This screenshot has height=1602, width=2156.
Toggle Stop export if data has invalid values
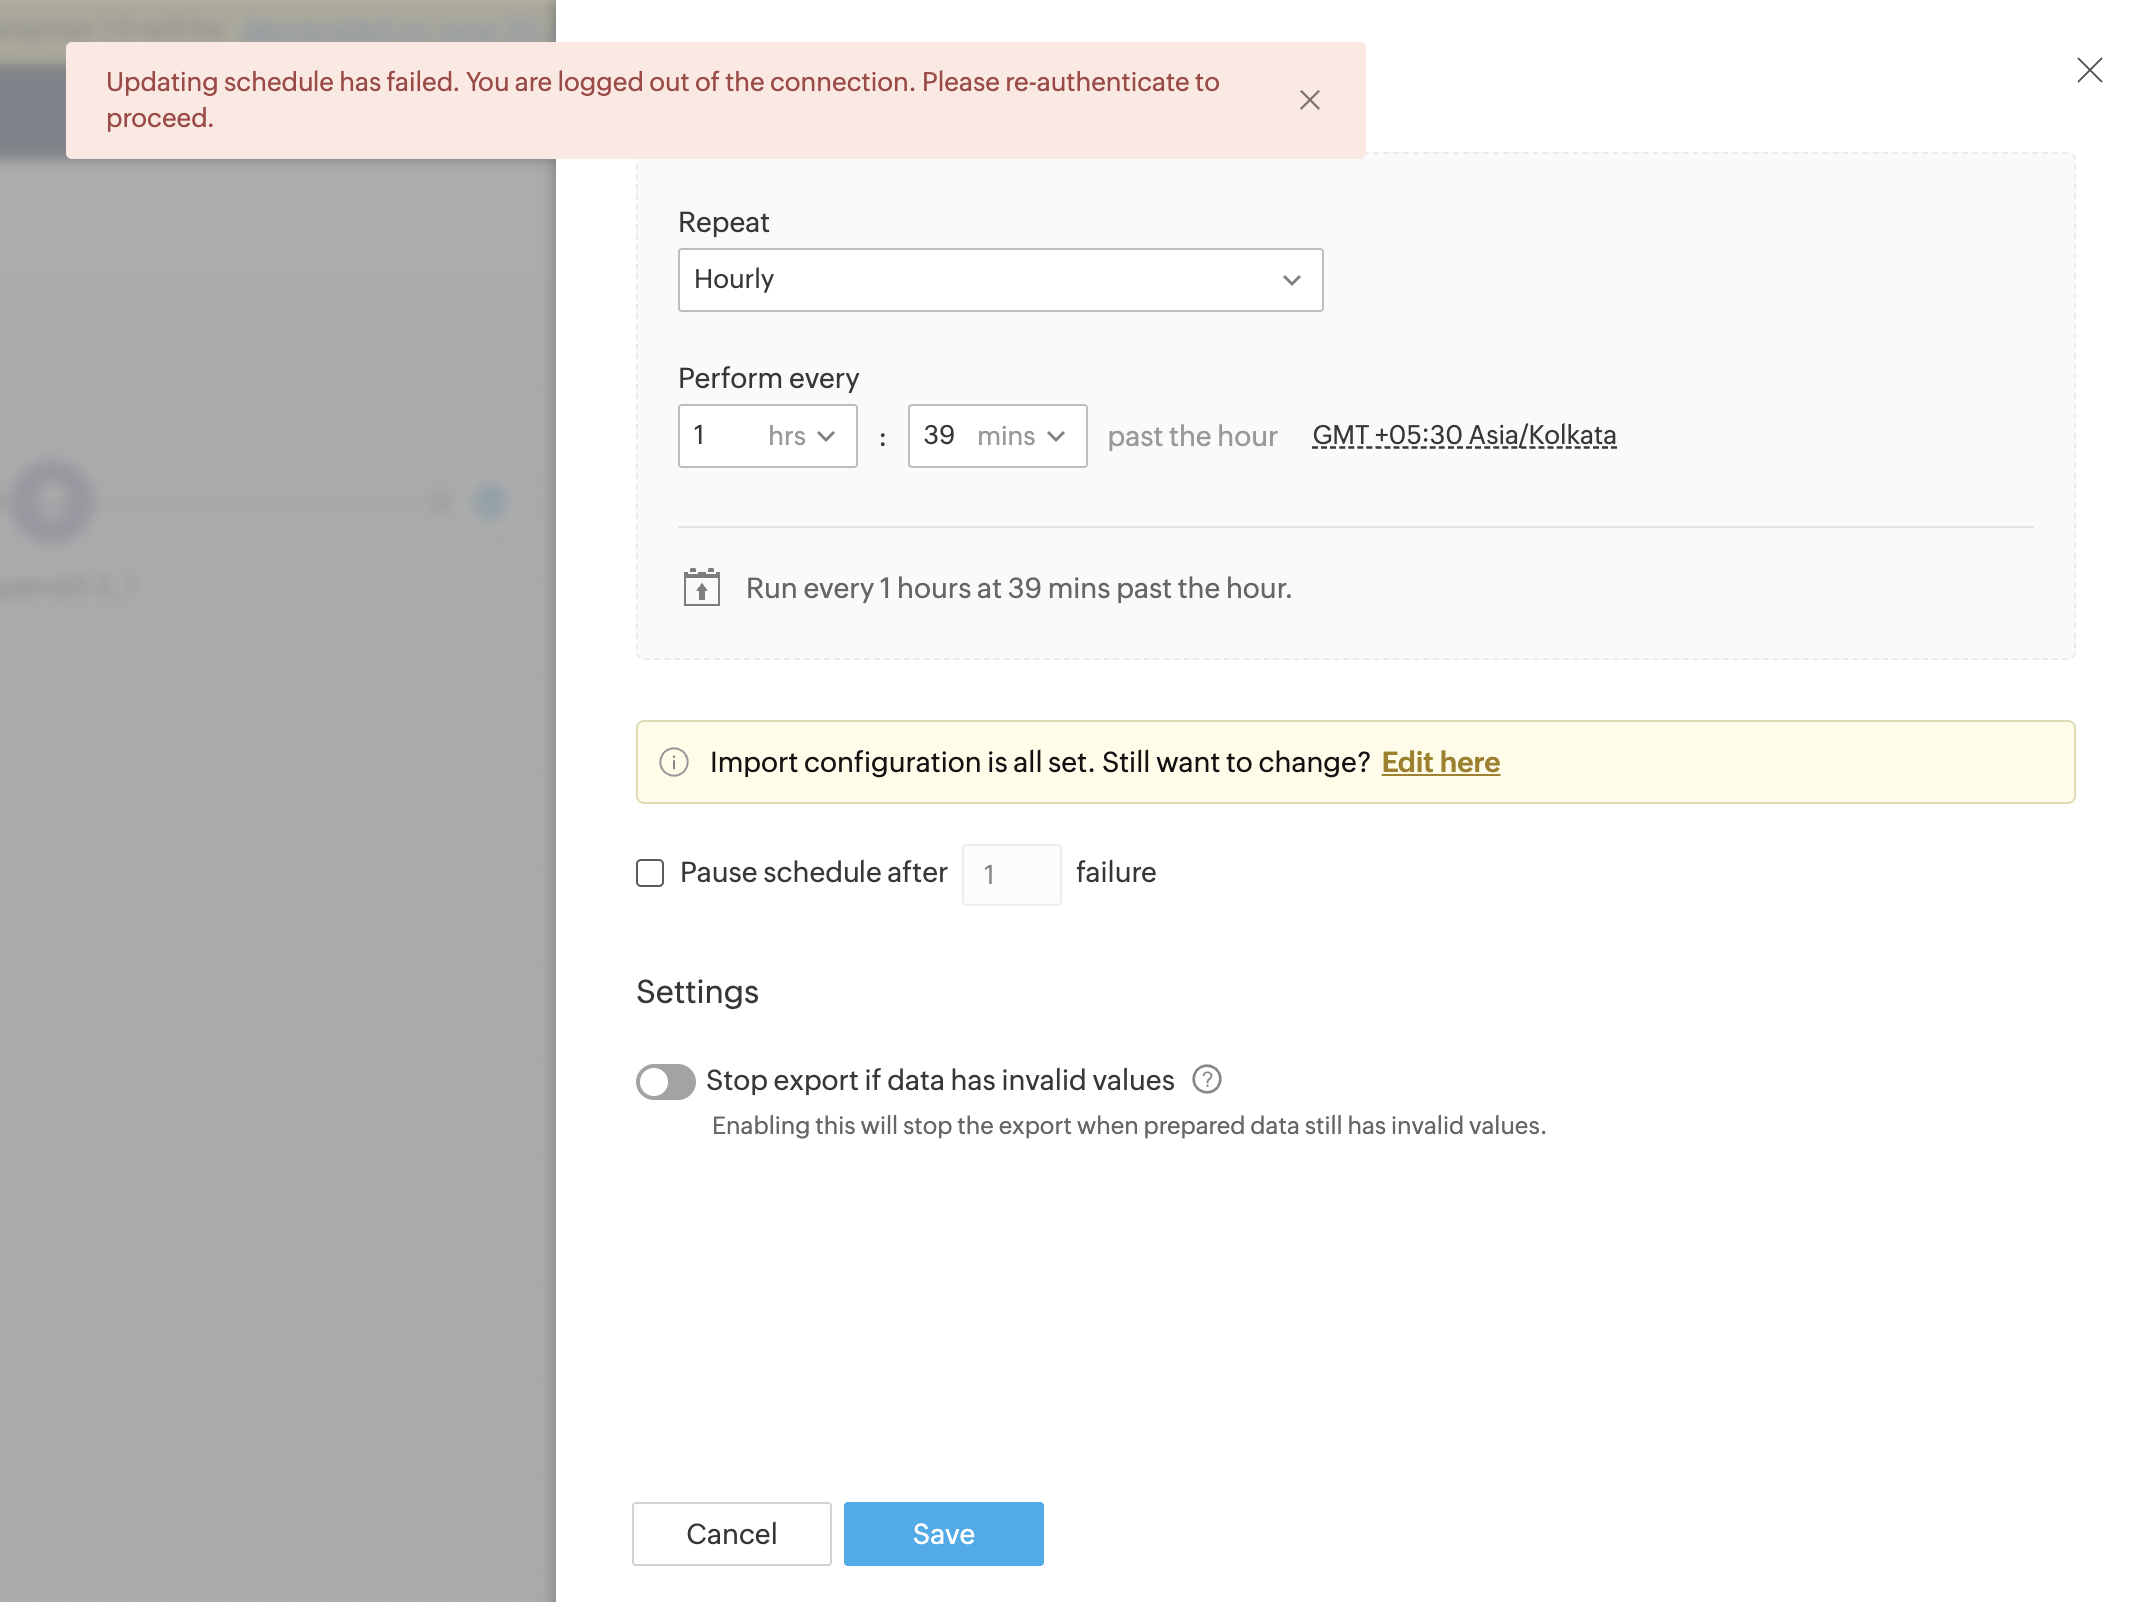tap(666, 1081)
